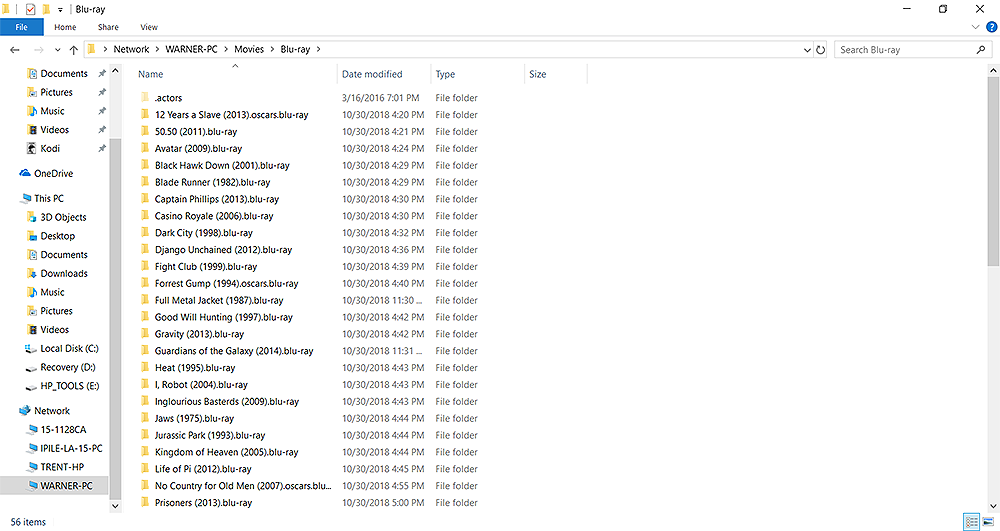Click folder icon of Jaws (1975)
Screen dimensions: 1000x531
pos(145,418)
